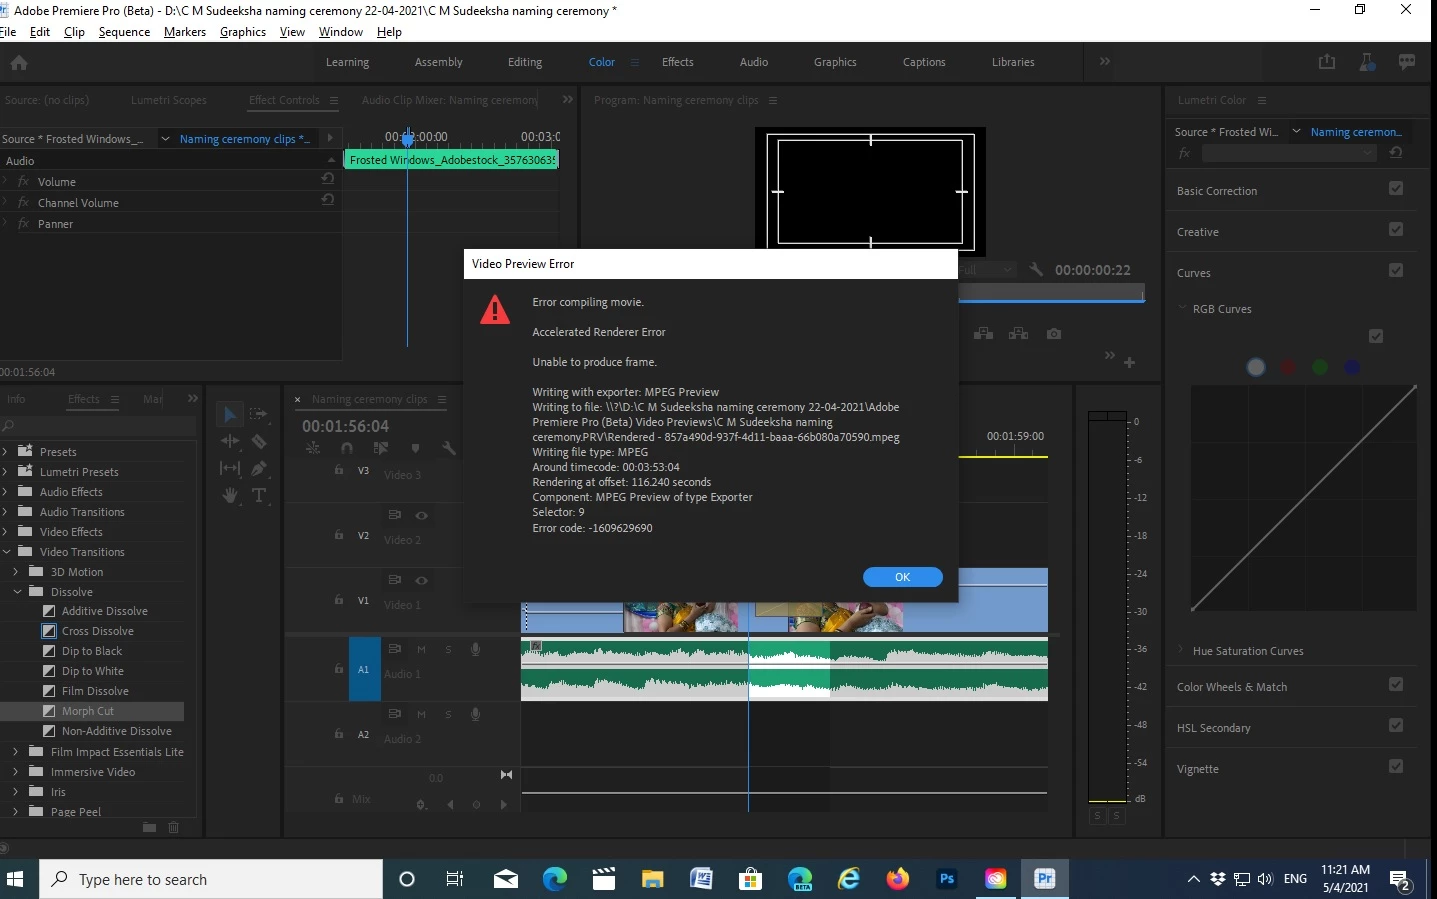Select the Selection tool in the Tools panel
The height and width of the screenshot is (899, 1437).
click(x=230, y=414)
